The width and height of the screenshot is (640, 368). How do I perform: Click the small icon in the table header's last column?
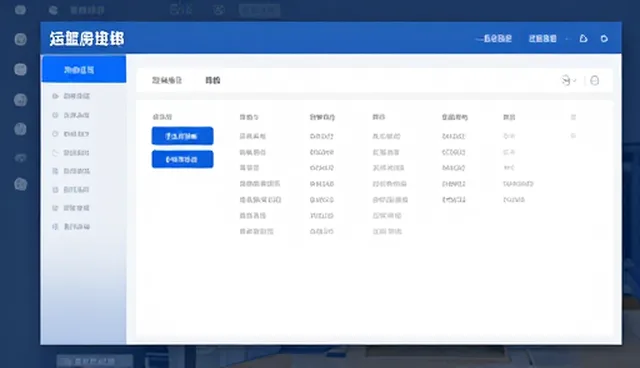(573, 117)
